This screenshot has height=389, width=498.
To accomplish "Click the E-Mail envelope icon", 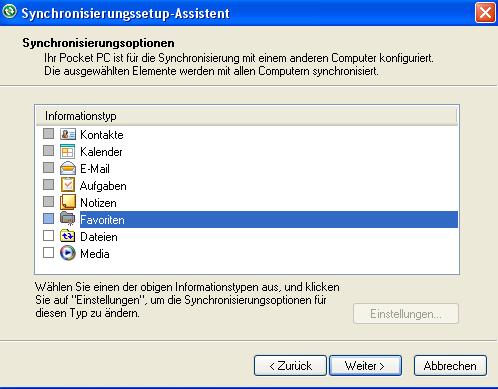I will coord(68,168).
